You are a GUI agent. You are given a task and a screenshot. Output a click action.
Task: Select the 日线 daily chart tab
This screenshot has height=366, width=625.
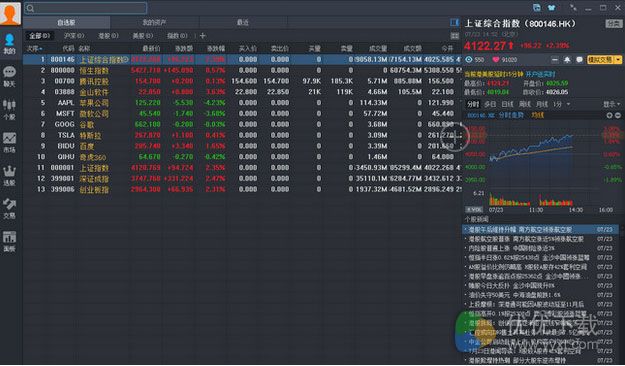507,104
